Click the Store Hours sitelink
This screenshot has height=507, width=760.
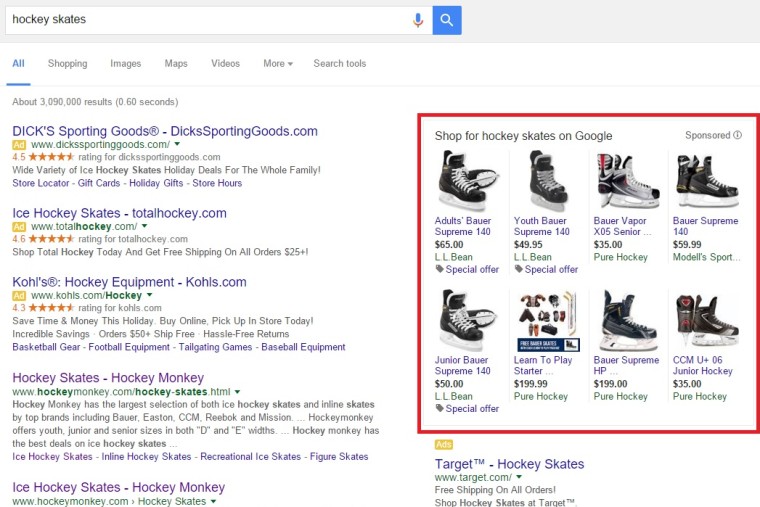coord(217,183)
